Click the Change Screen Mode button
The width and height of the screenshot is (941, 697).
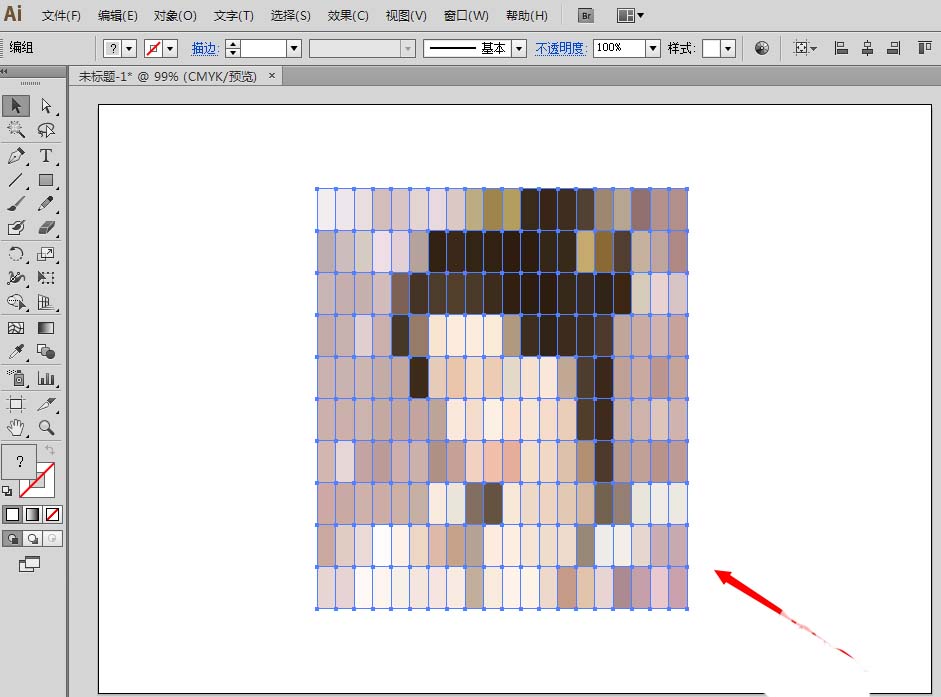[x=29, y=564]
